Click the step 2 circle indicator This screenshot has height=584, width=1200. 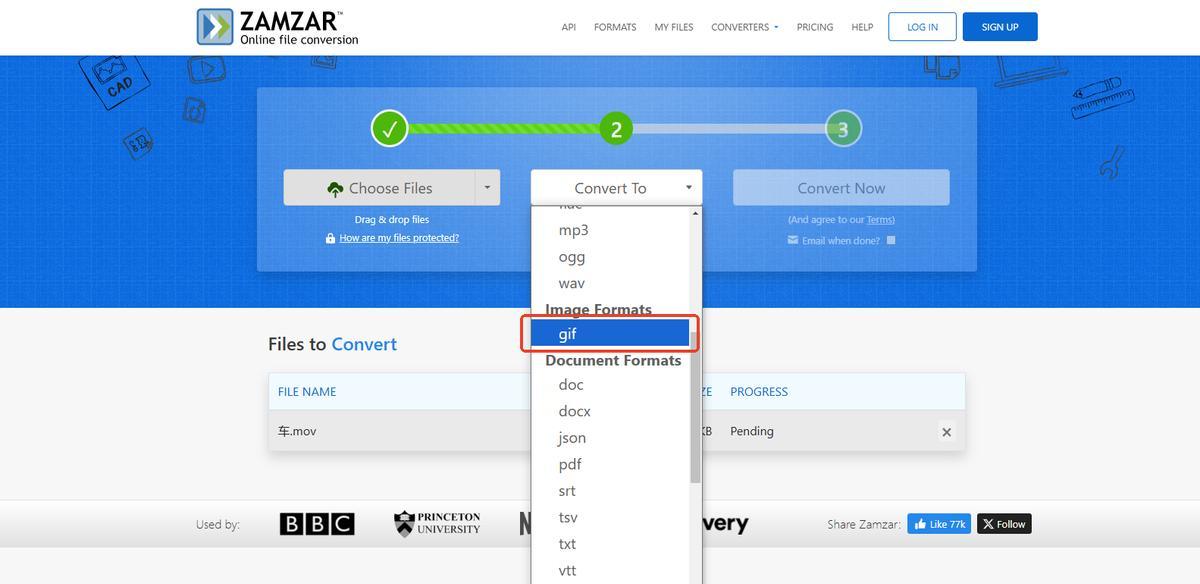point(616,129)
